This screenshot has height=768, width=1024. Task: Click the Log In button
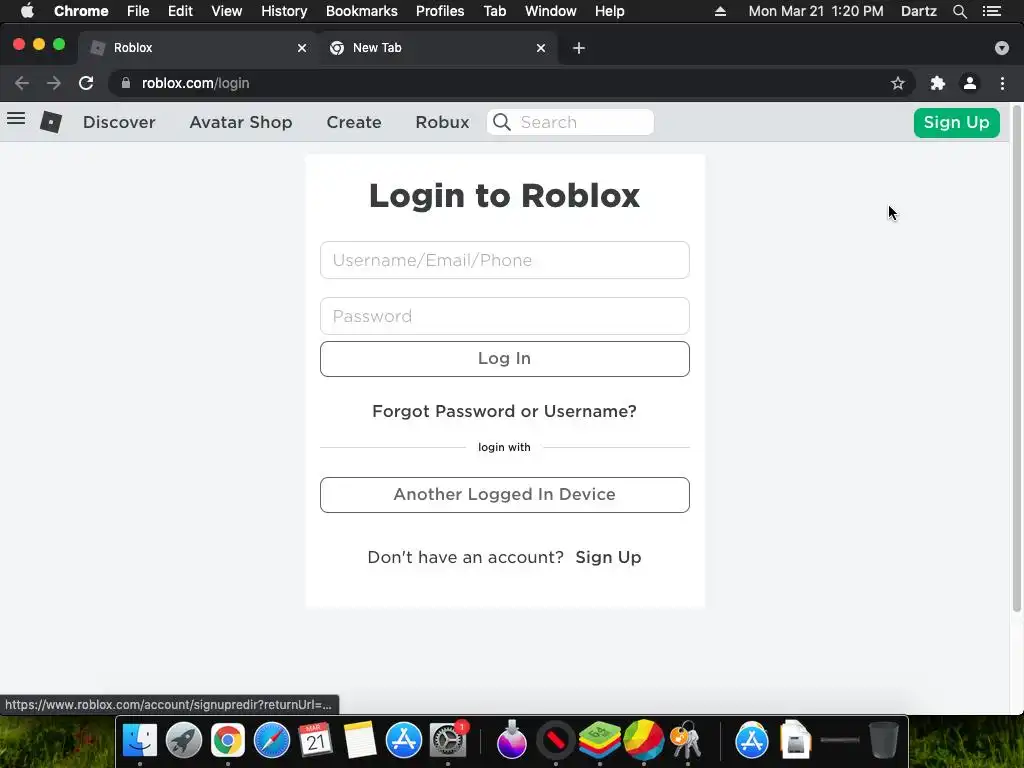pos(504,359)
